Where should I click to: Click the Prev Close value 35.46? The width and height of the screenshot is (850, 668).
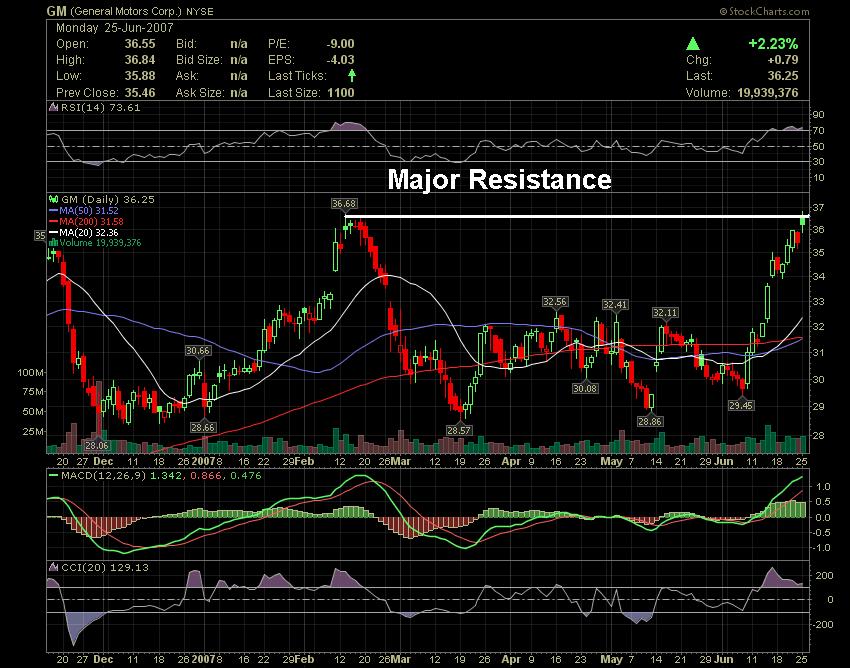[140, 93]
